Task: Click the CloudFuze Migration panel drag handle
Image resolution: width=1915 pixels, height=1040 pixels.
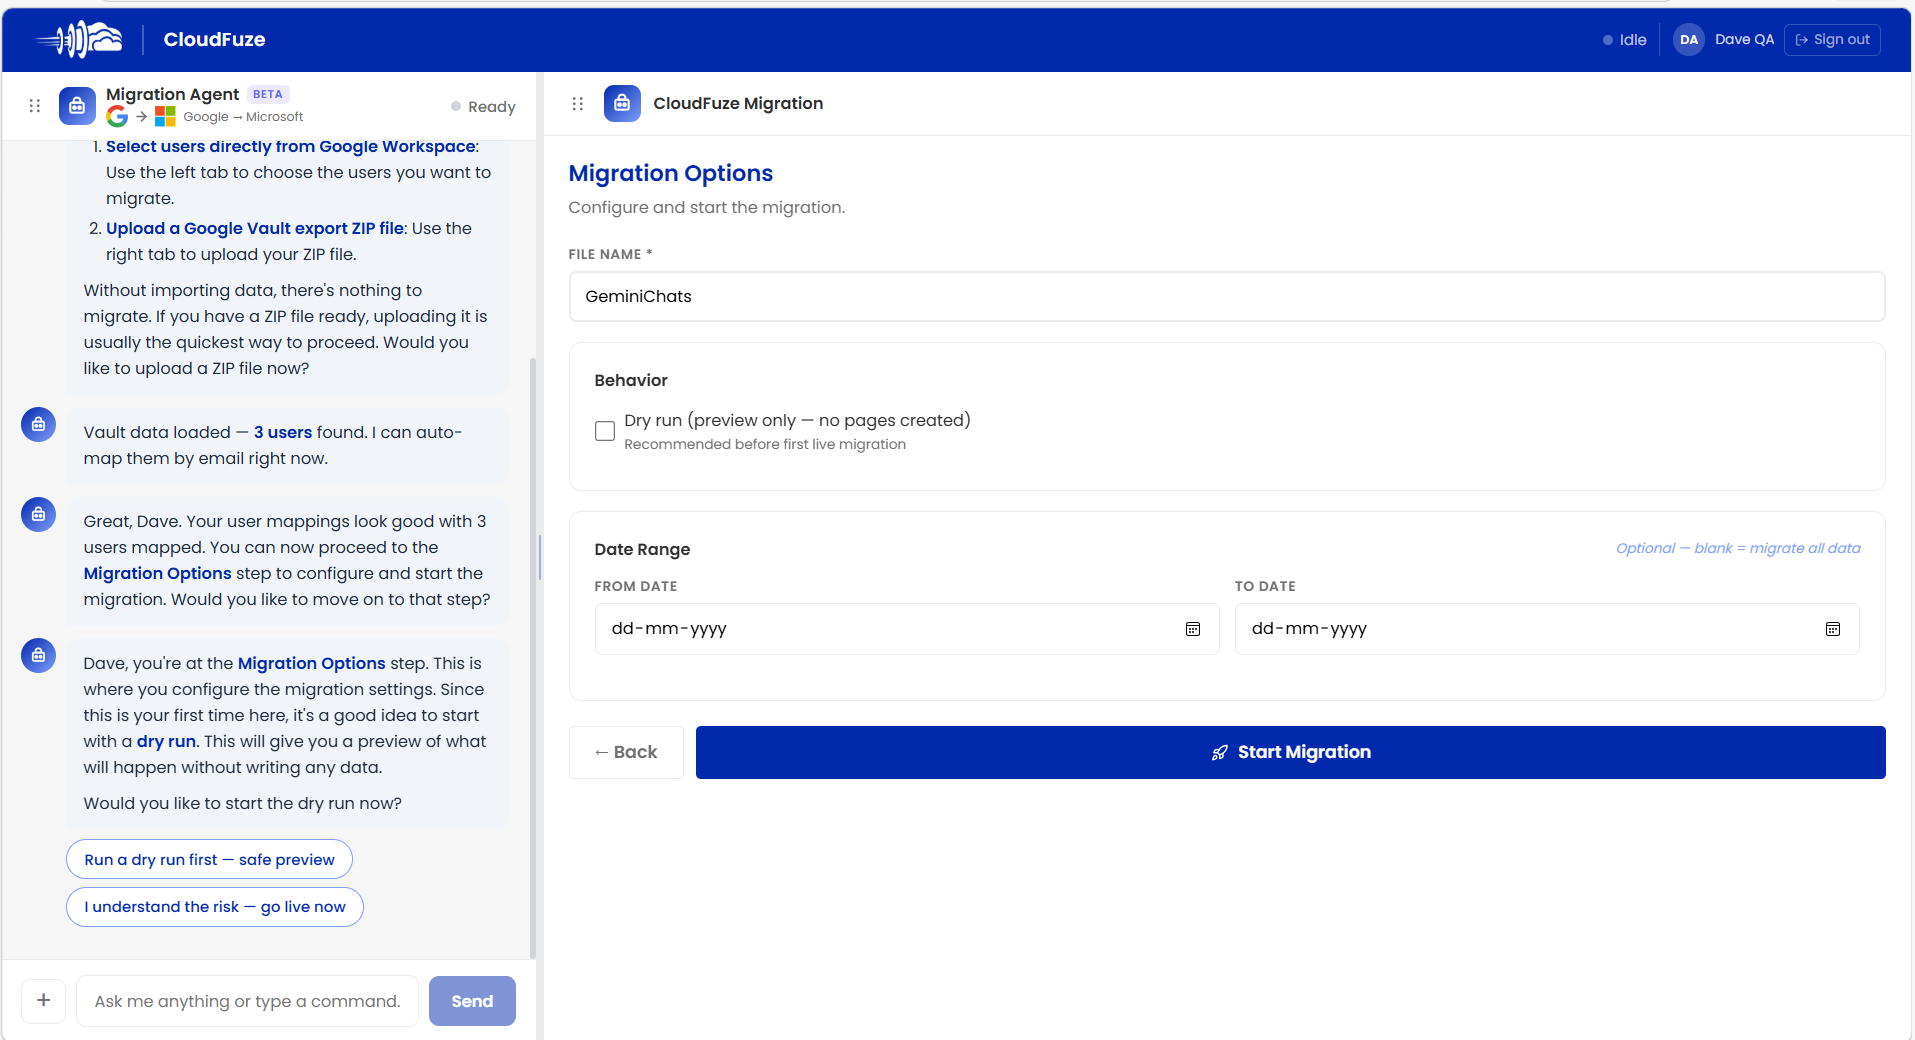Action: (578, 103)
